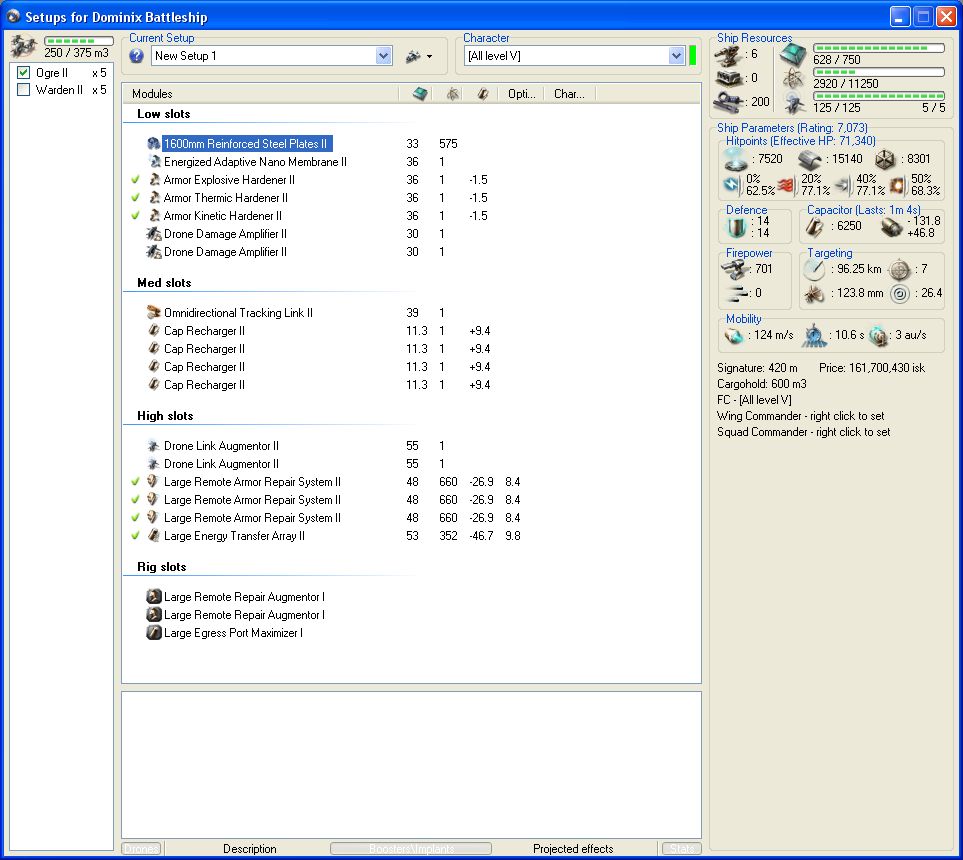Click the green indicator beside Character dropdown

tap(693, 55)
